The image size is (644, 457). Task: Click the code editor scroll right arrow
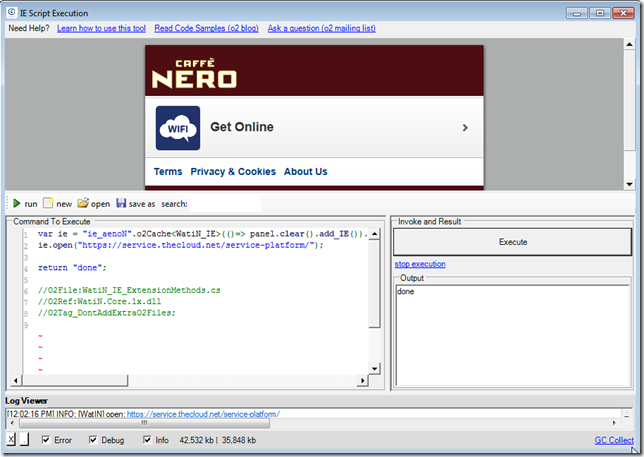point(362,382)
